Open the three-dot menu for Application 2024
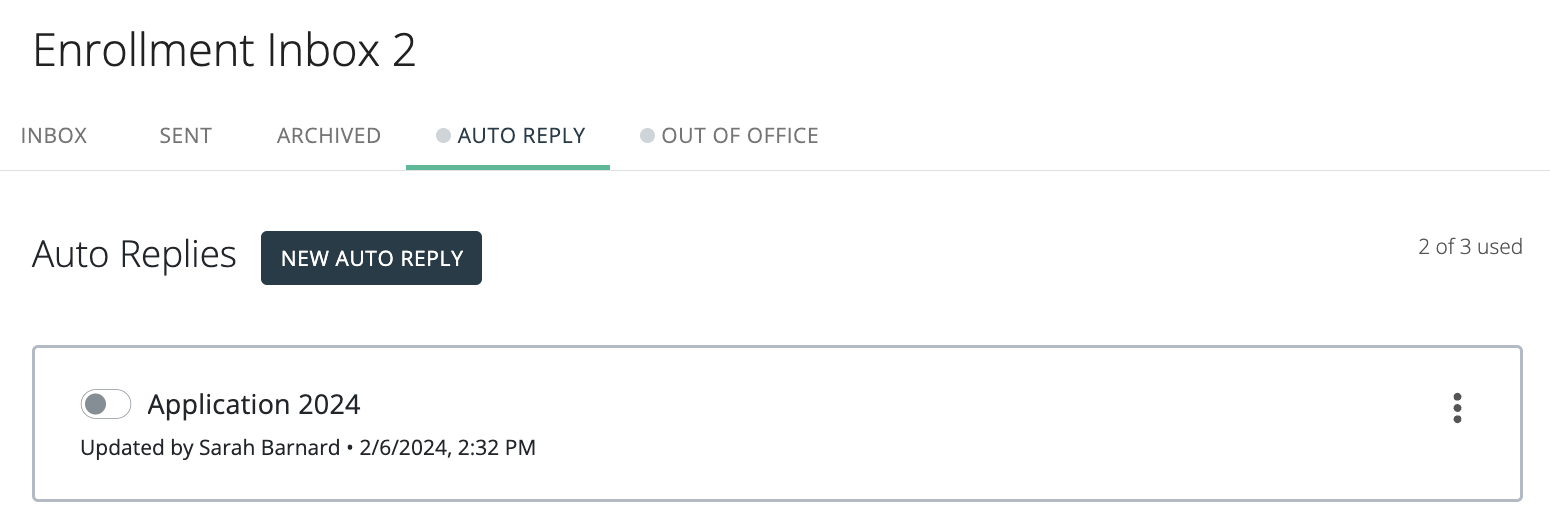This screenshot has height=522, width=1550. (x=1457, y=408)
